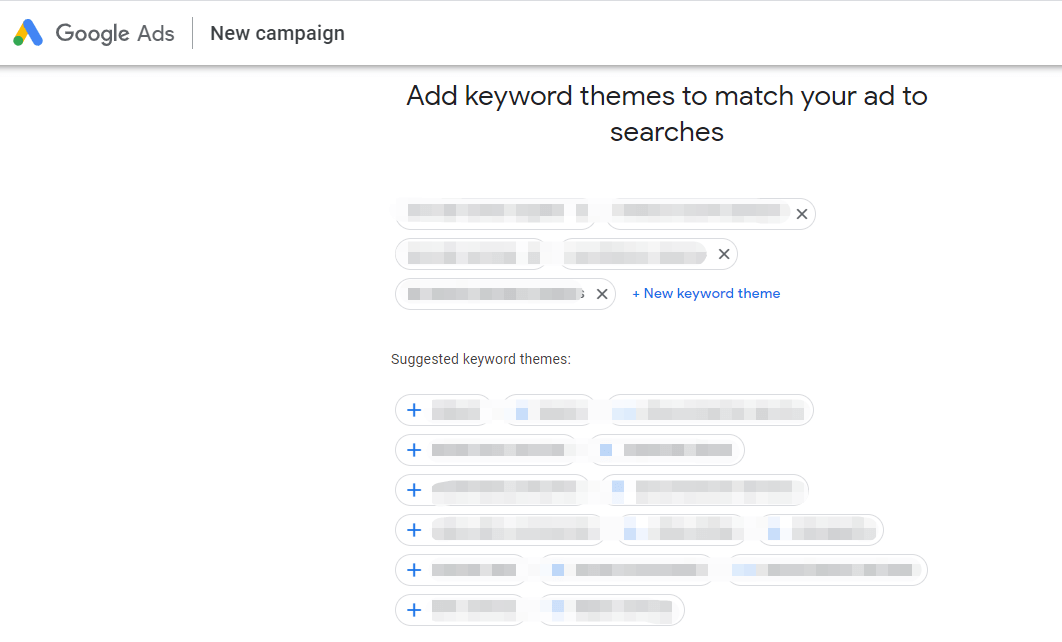
Task: Add the sixth suggested keyword theme
Action: [414, 610]
